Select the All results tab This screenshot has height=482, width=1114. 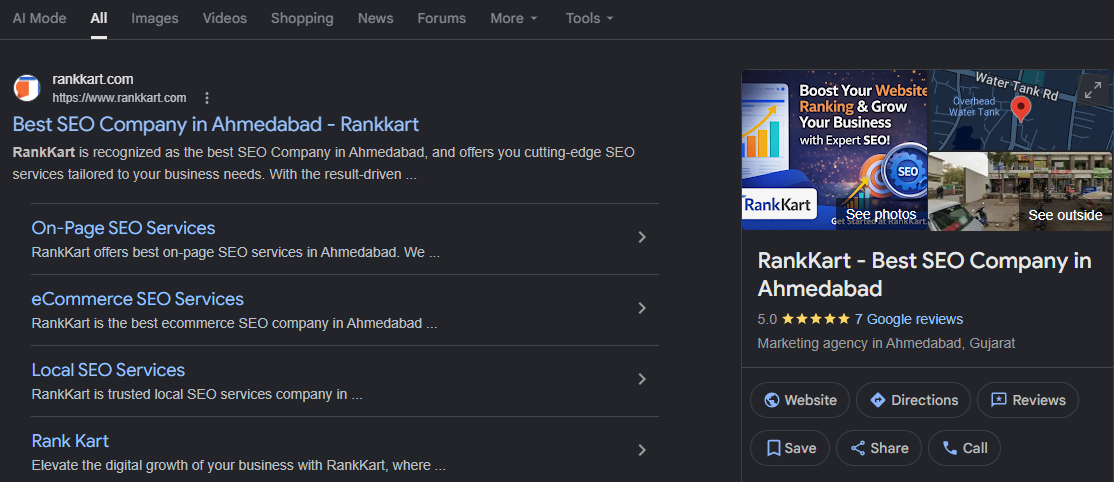[99, 18]
